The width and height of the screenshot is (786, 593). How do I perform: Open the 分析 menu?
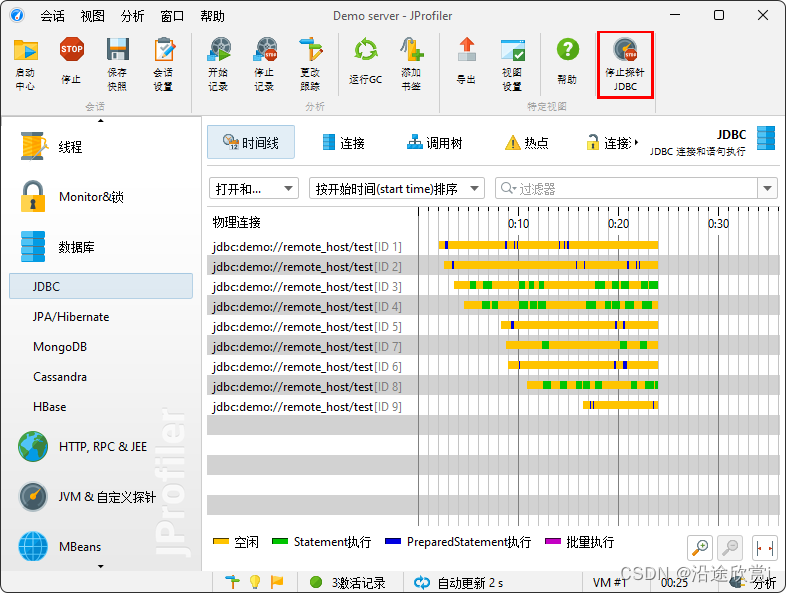point(132,16)
